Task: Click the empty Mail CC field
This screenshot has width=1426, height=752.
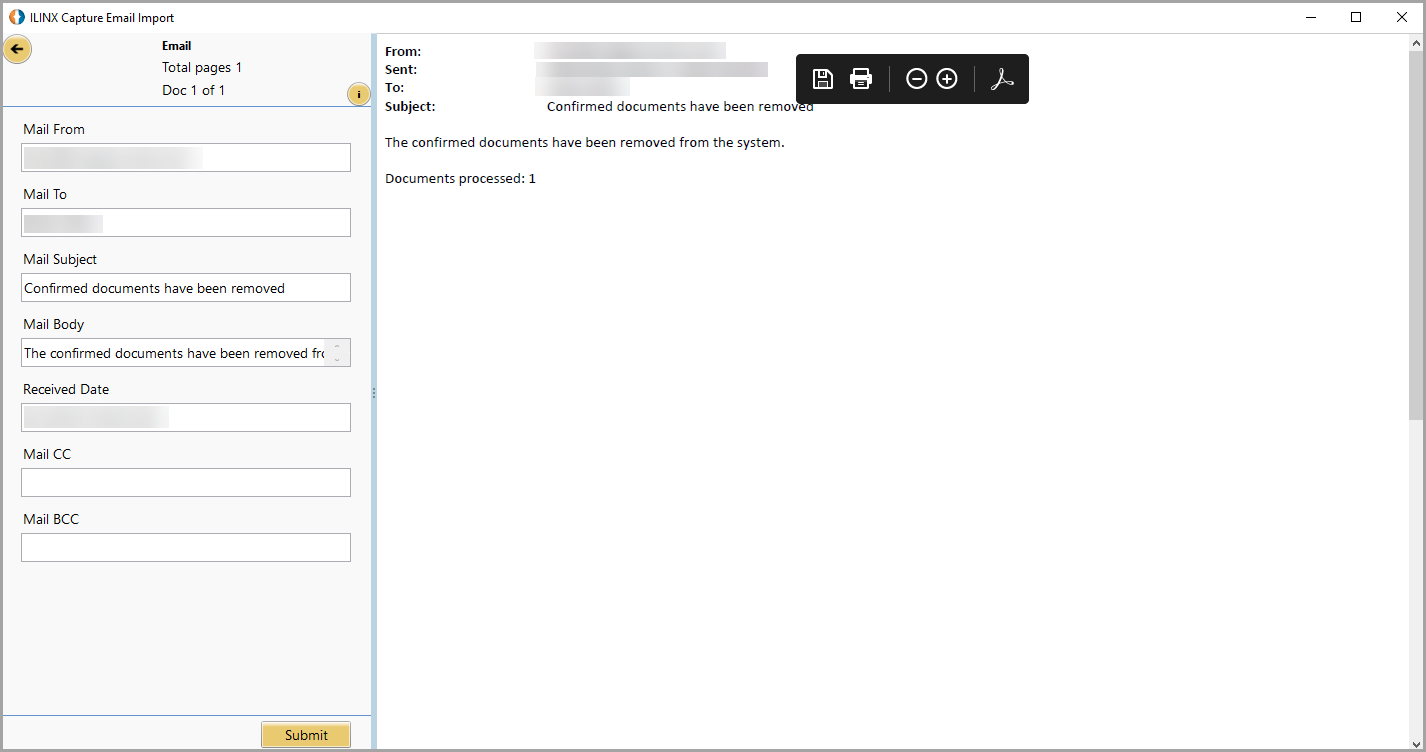Action: click(186, 483)
